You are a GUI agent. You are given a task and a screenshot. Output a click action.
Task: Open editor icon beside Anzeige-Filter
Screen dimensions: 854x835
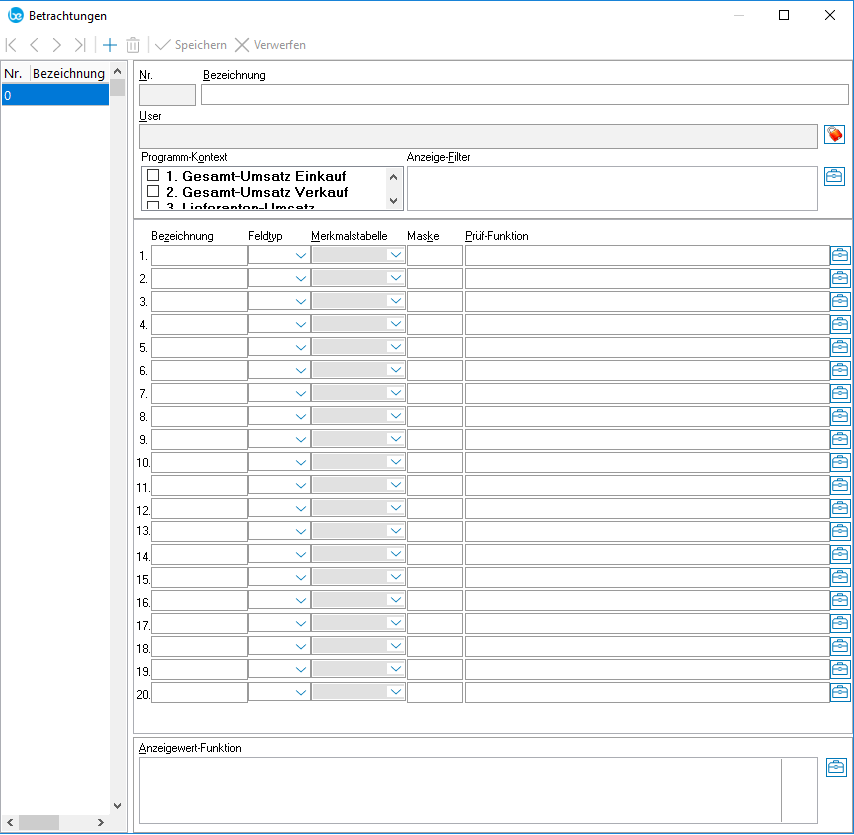(x=834, y=177)
